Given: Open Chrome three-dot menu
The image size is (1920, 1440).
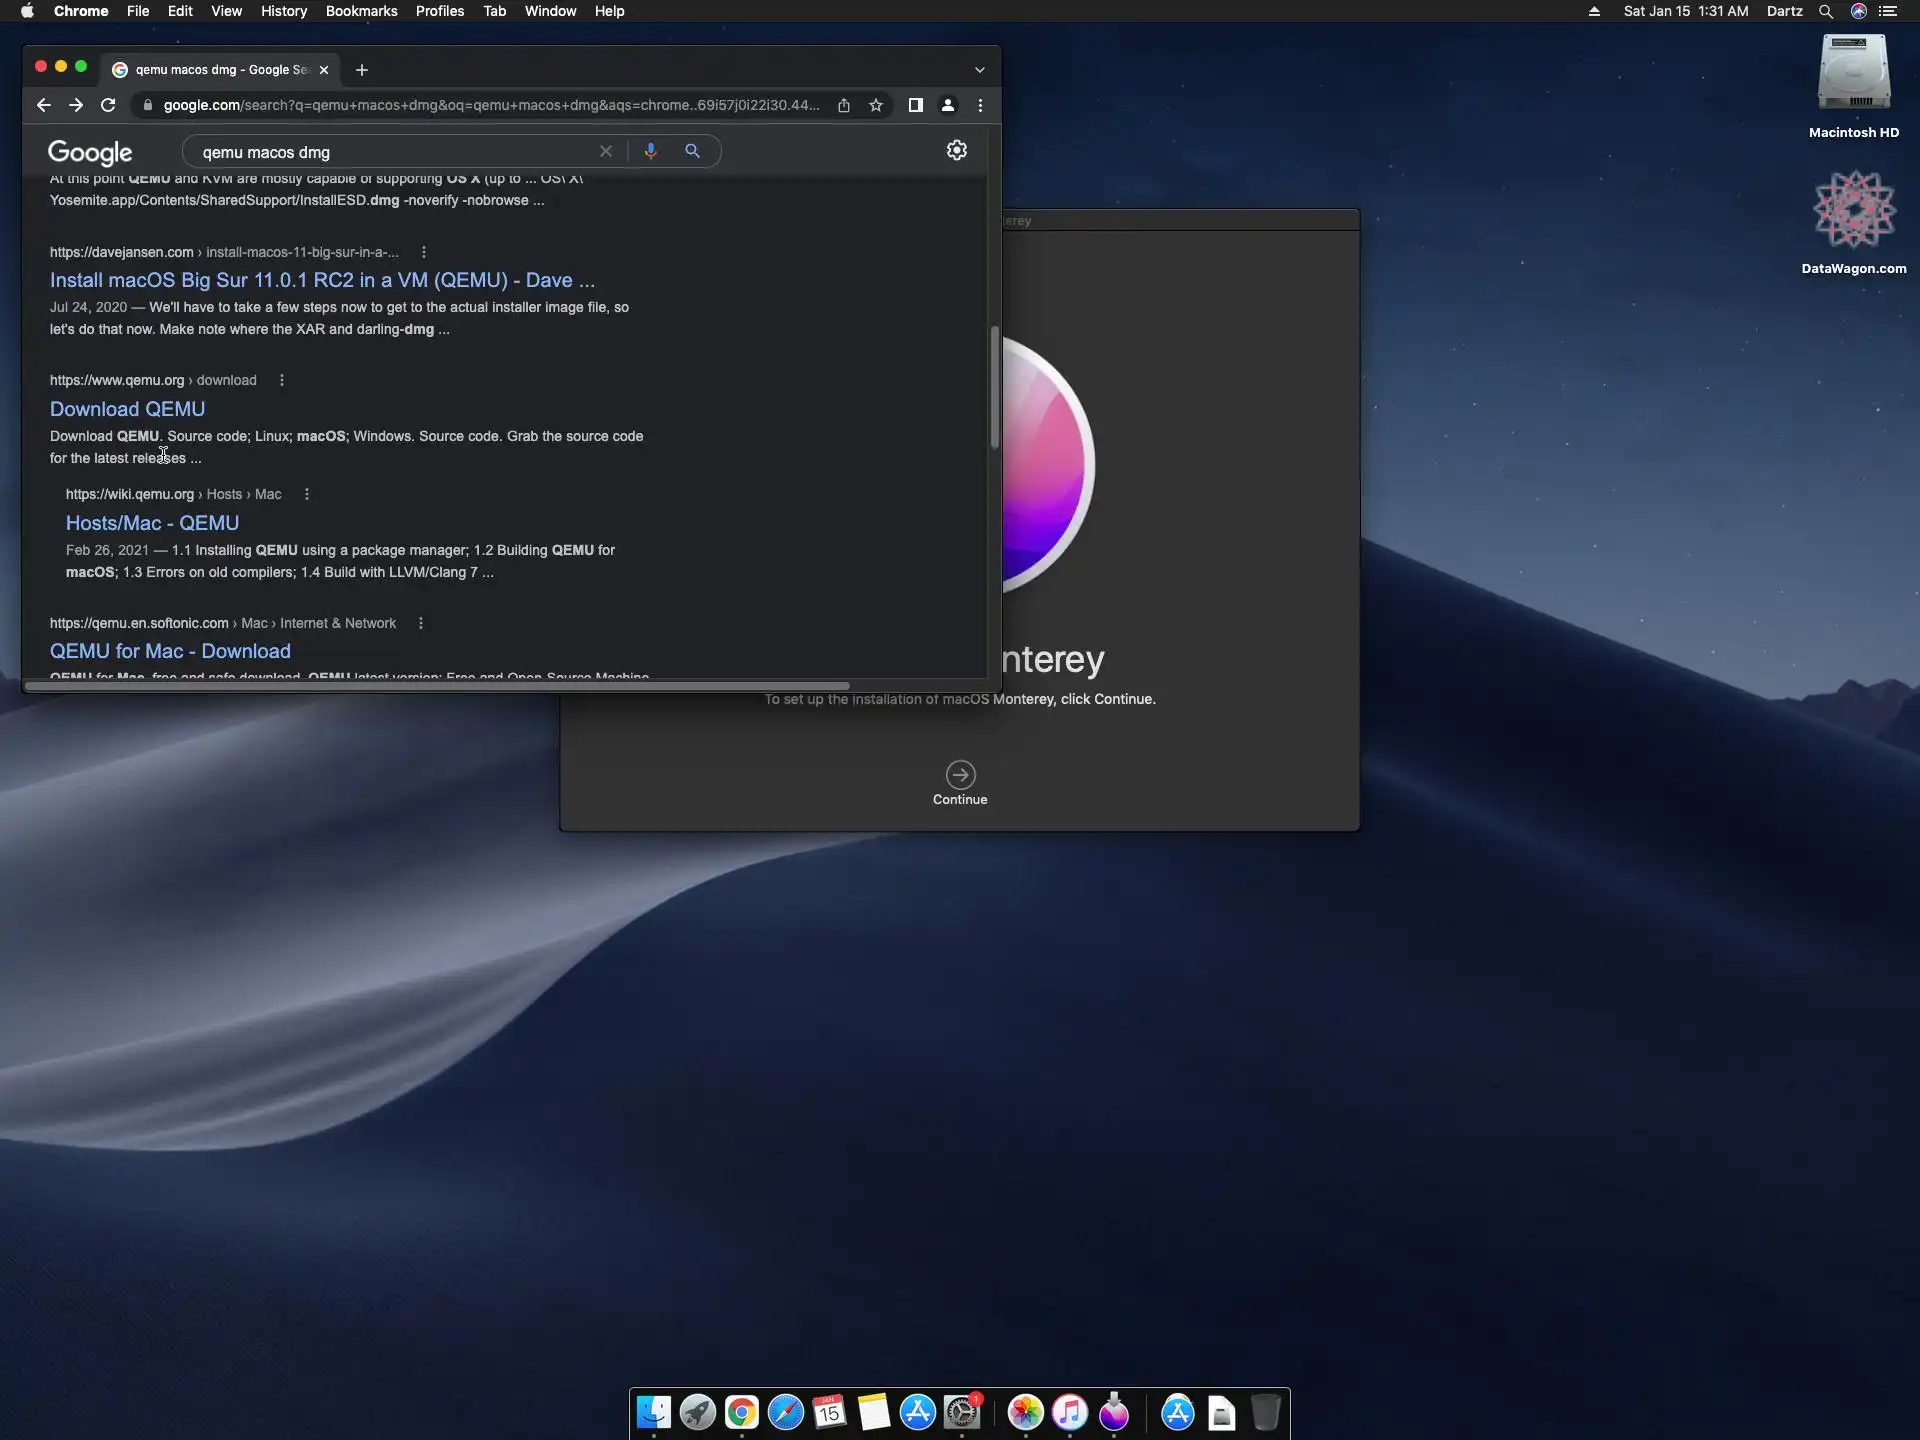Looking at the screenshot, I should click(x=980, y=105).
